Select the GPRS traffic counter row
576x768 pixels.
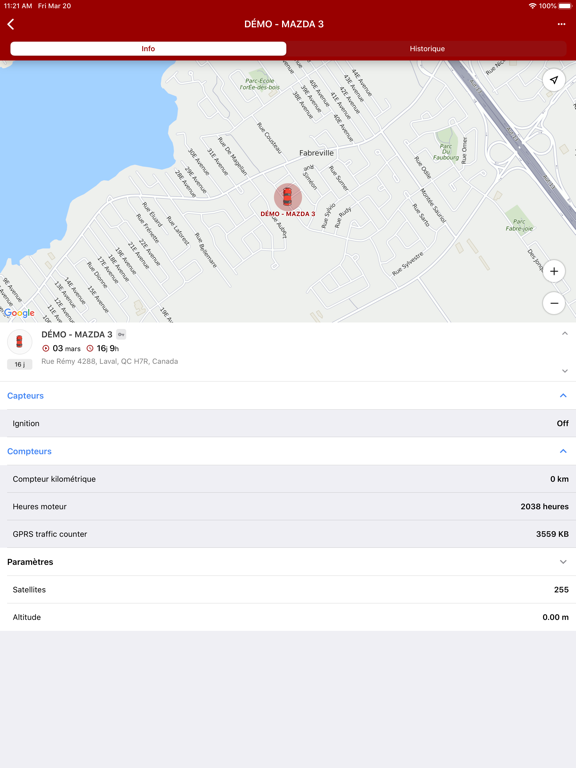(288, 534)
